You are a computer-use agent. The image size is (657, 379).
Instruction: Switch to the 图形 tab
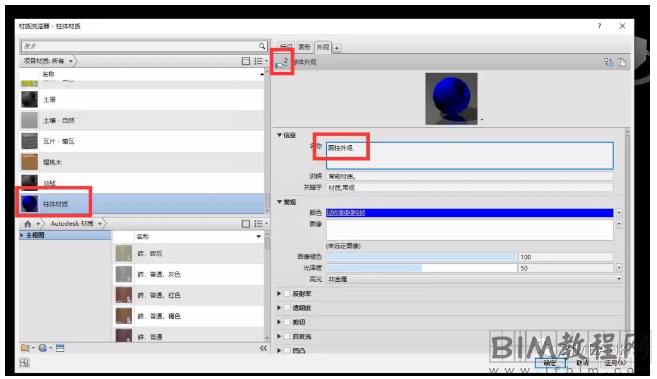pyautogui.click(x=305, y=47)
